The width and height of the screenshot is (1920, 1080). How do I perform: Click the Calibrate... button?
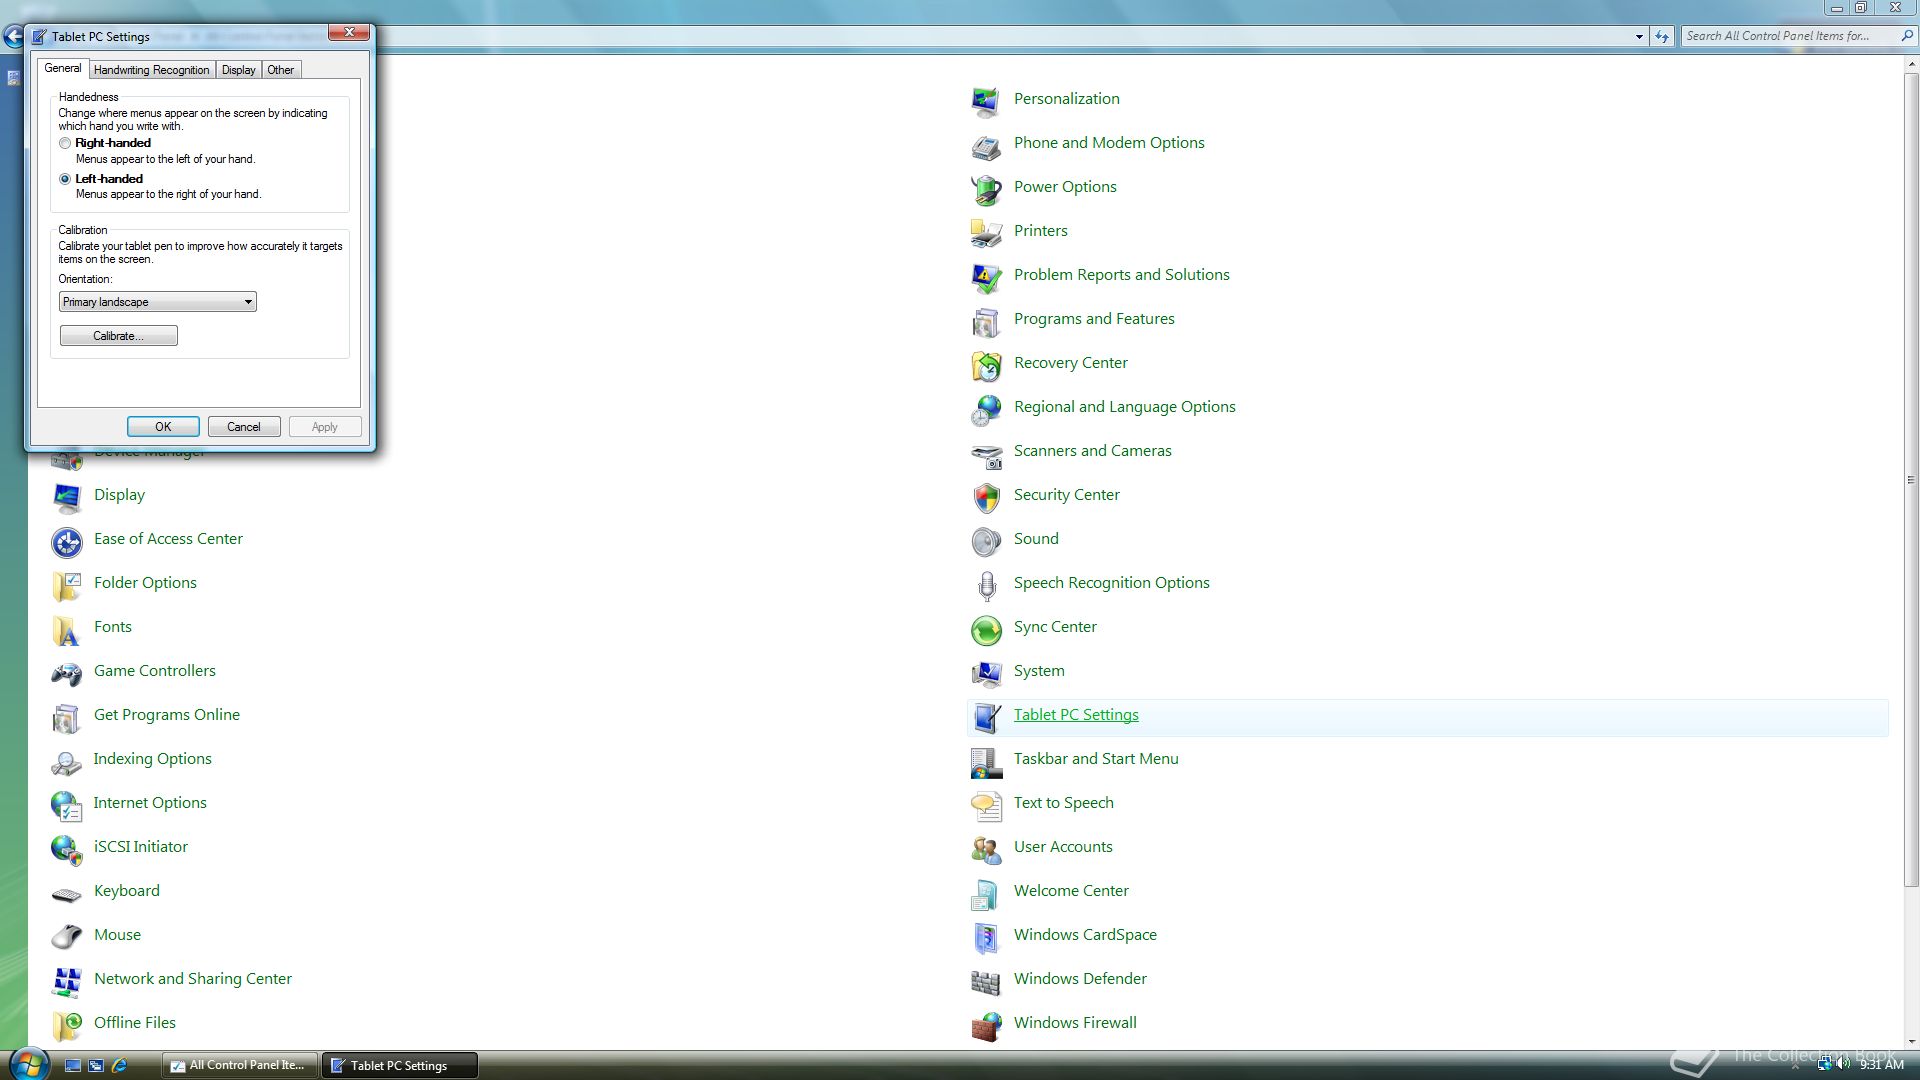click(118, 336)
